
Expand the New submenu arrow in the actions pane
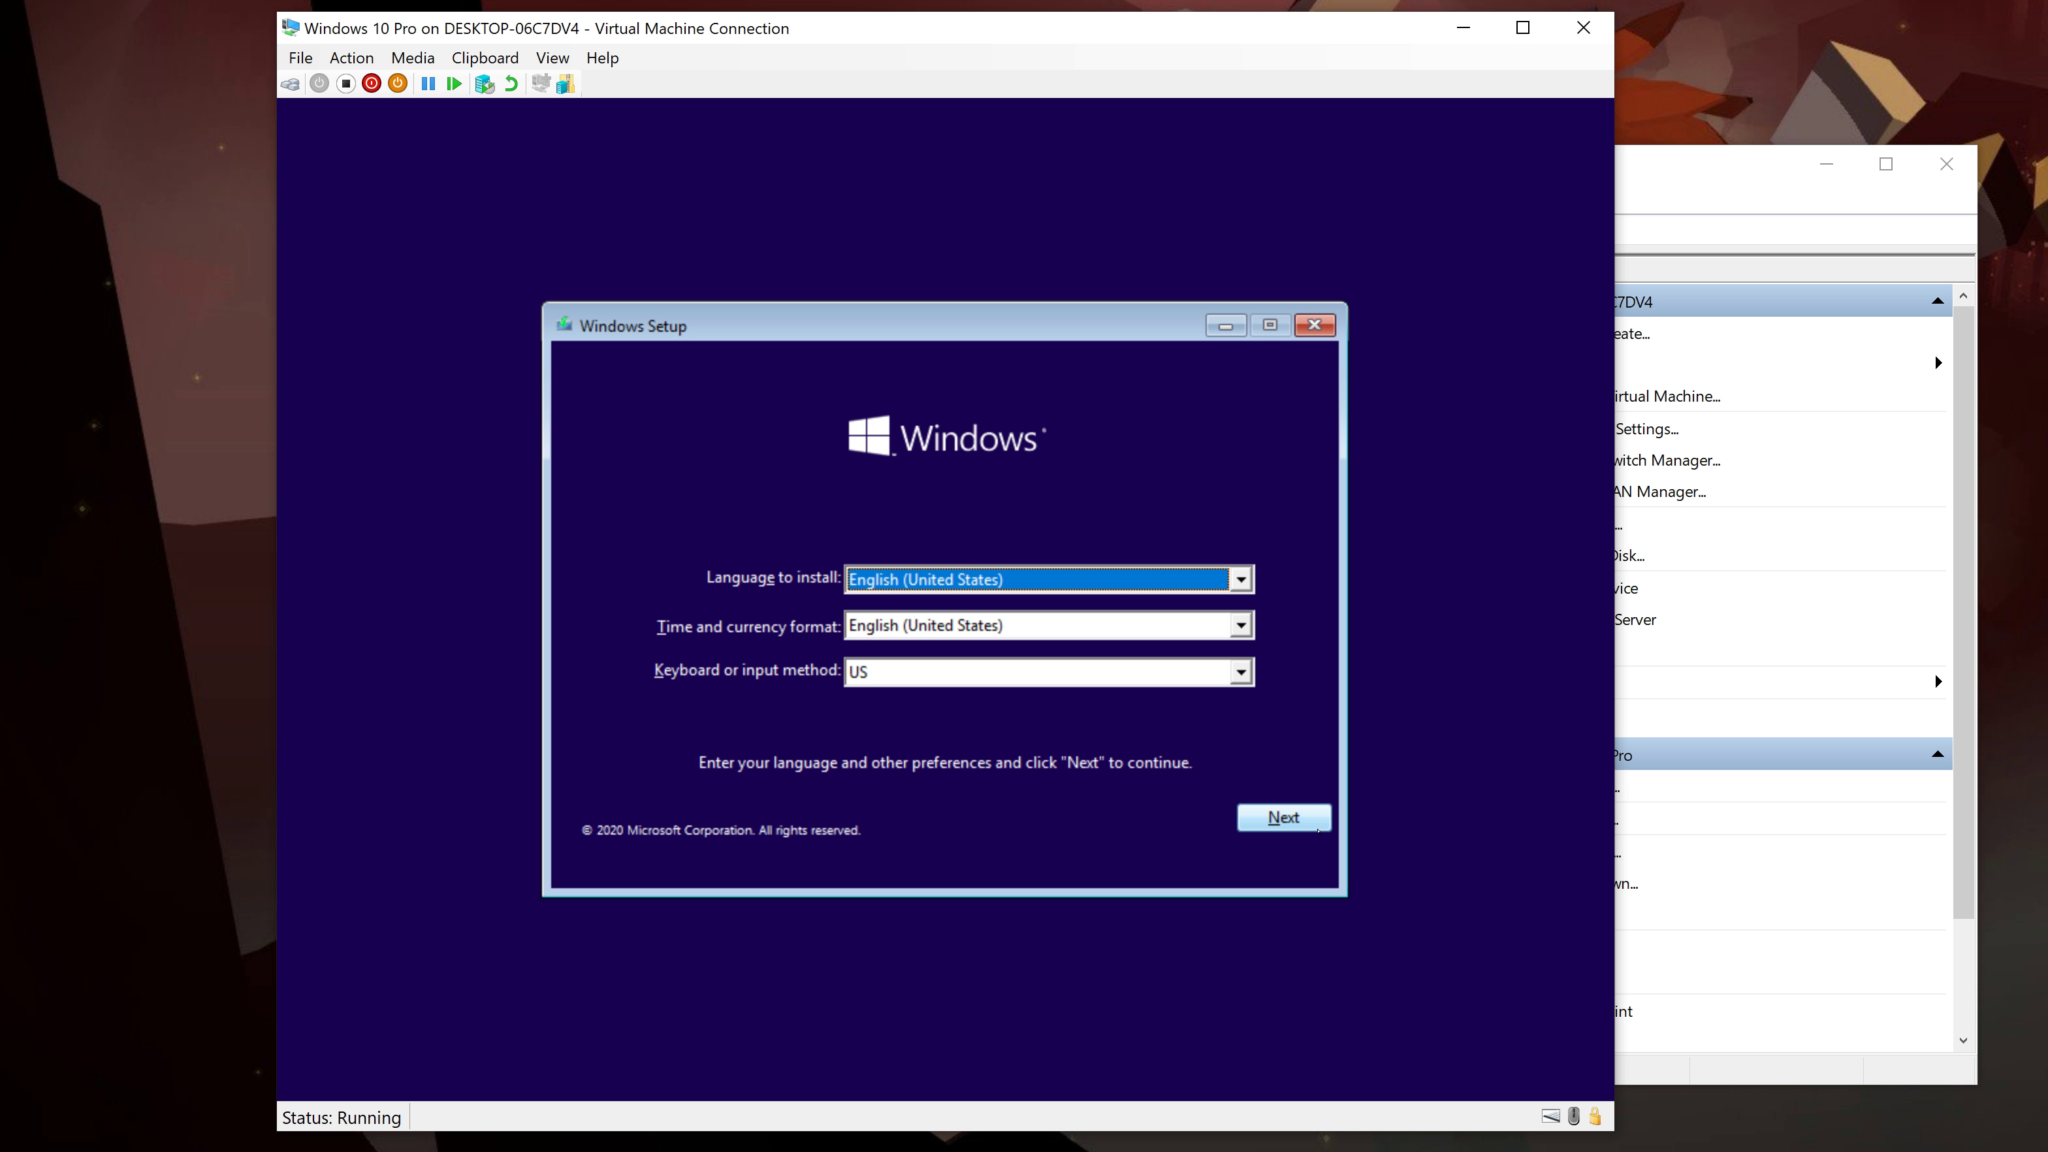tap(1938, 363)
